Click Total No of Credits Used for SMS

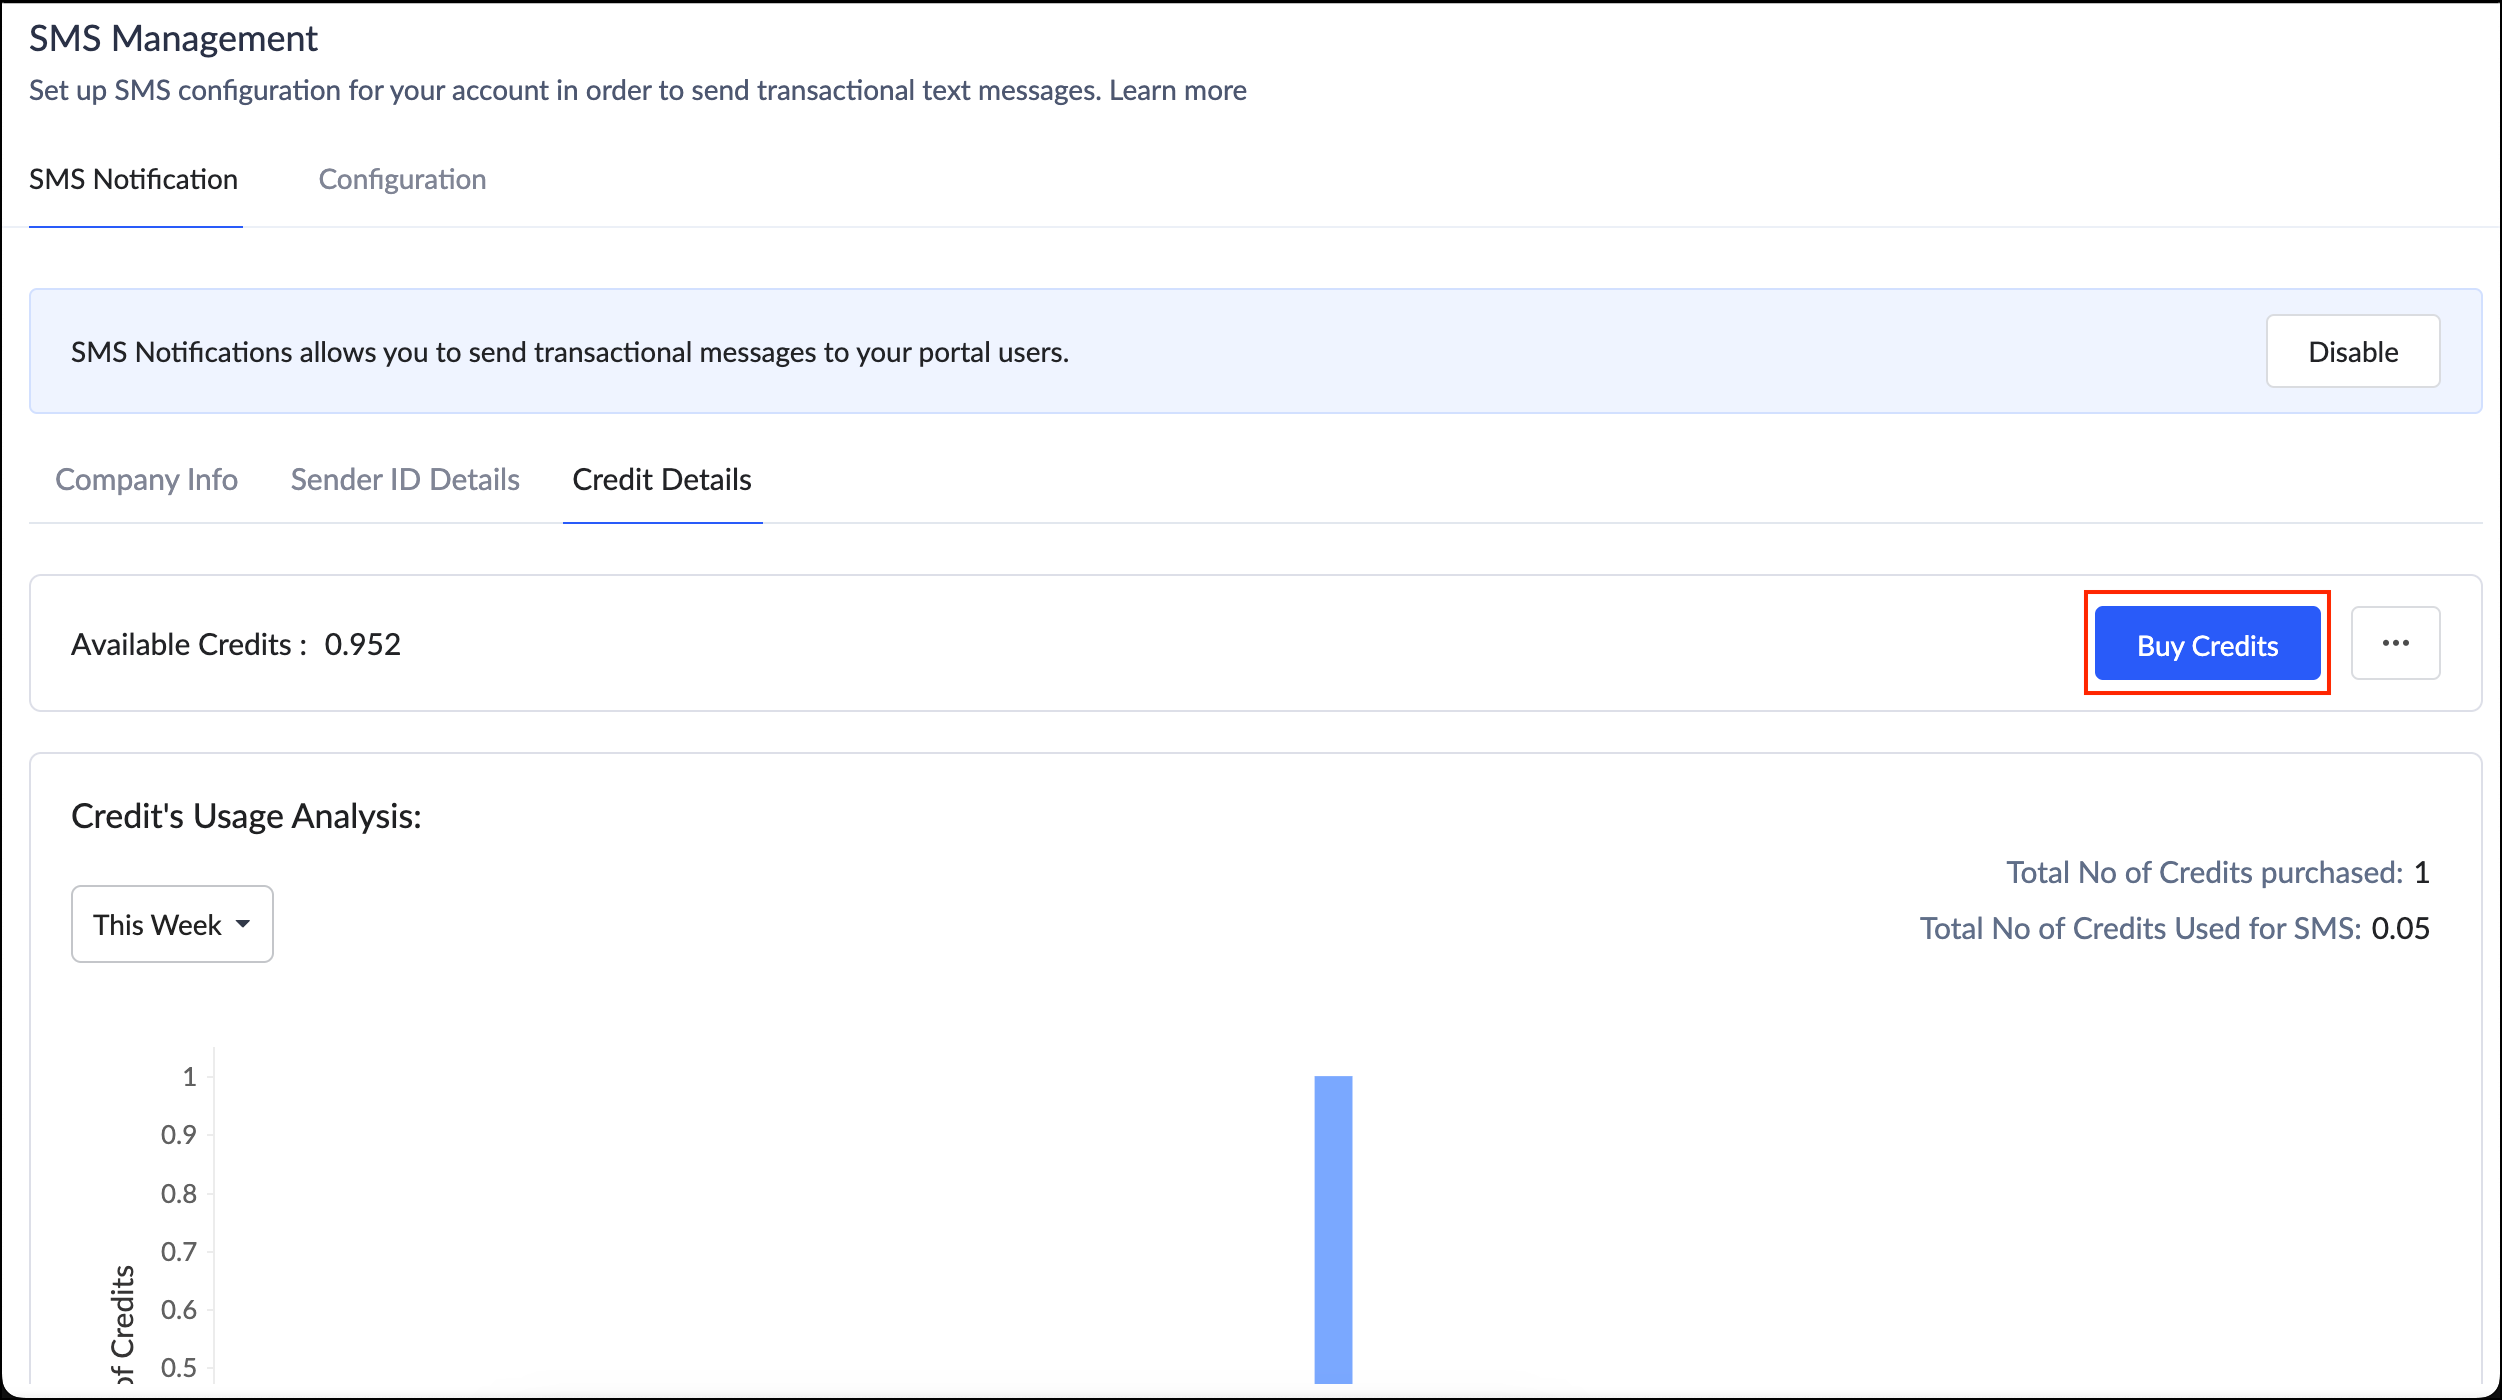pyautogui.click(x=2139, y=929)
